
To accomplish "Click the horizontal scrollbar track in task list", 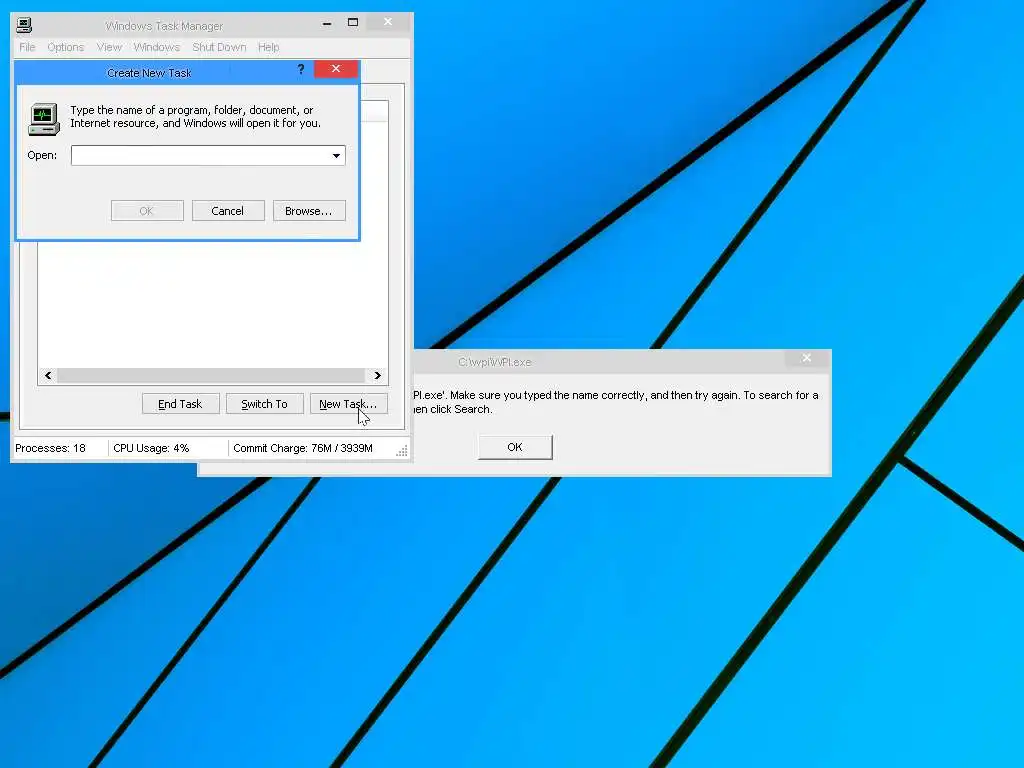I will coord(211,376).
